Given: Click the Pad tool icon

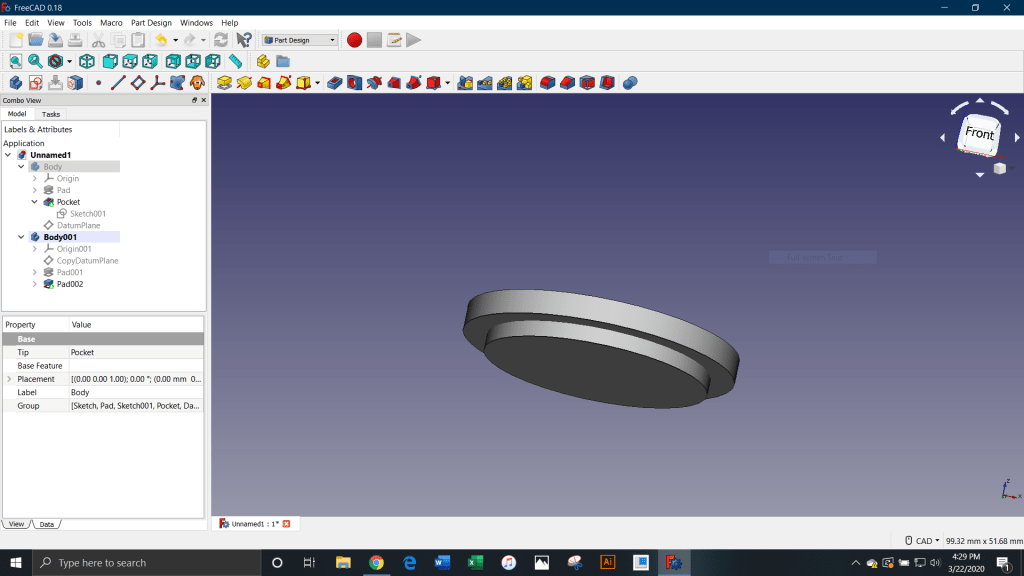Looking at the screenshot, I should tap(224, 83).
